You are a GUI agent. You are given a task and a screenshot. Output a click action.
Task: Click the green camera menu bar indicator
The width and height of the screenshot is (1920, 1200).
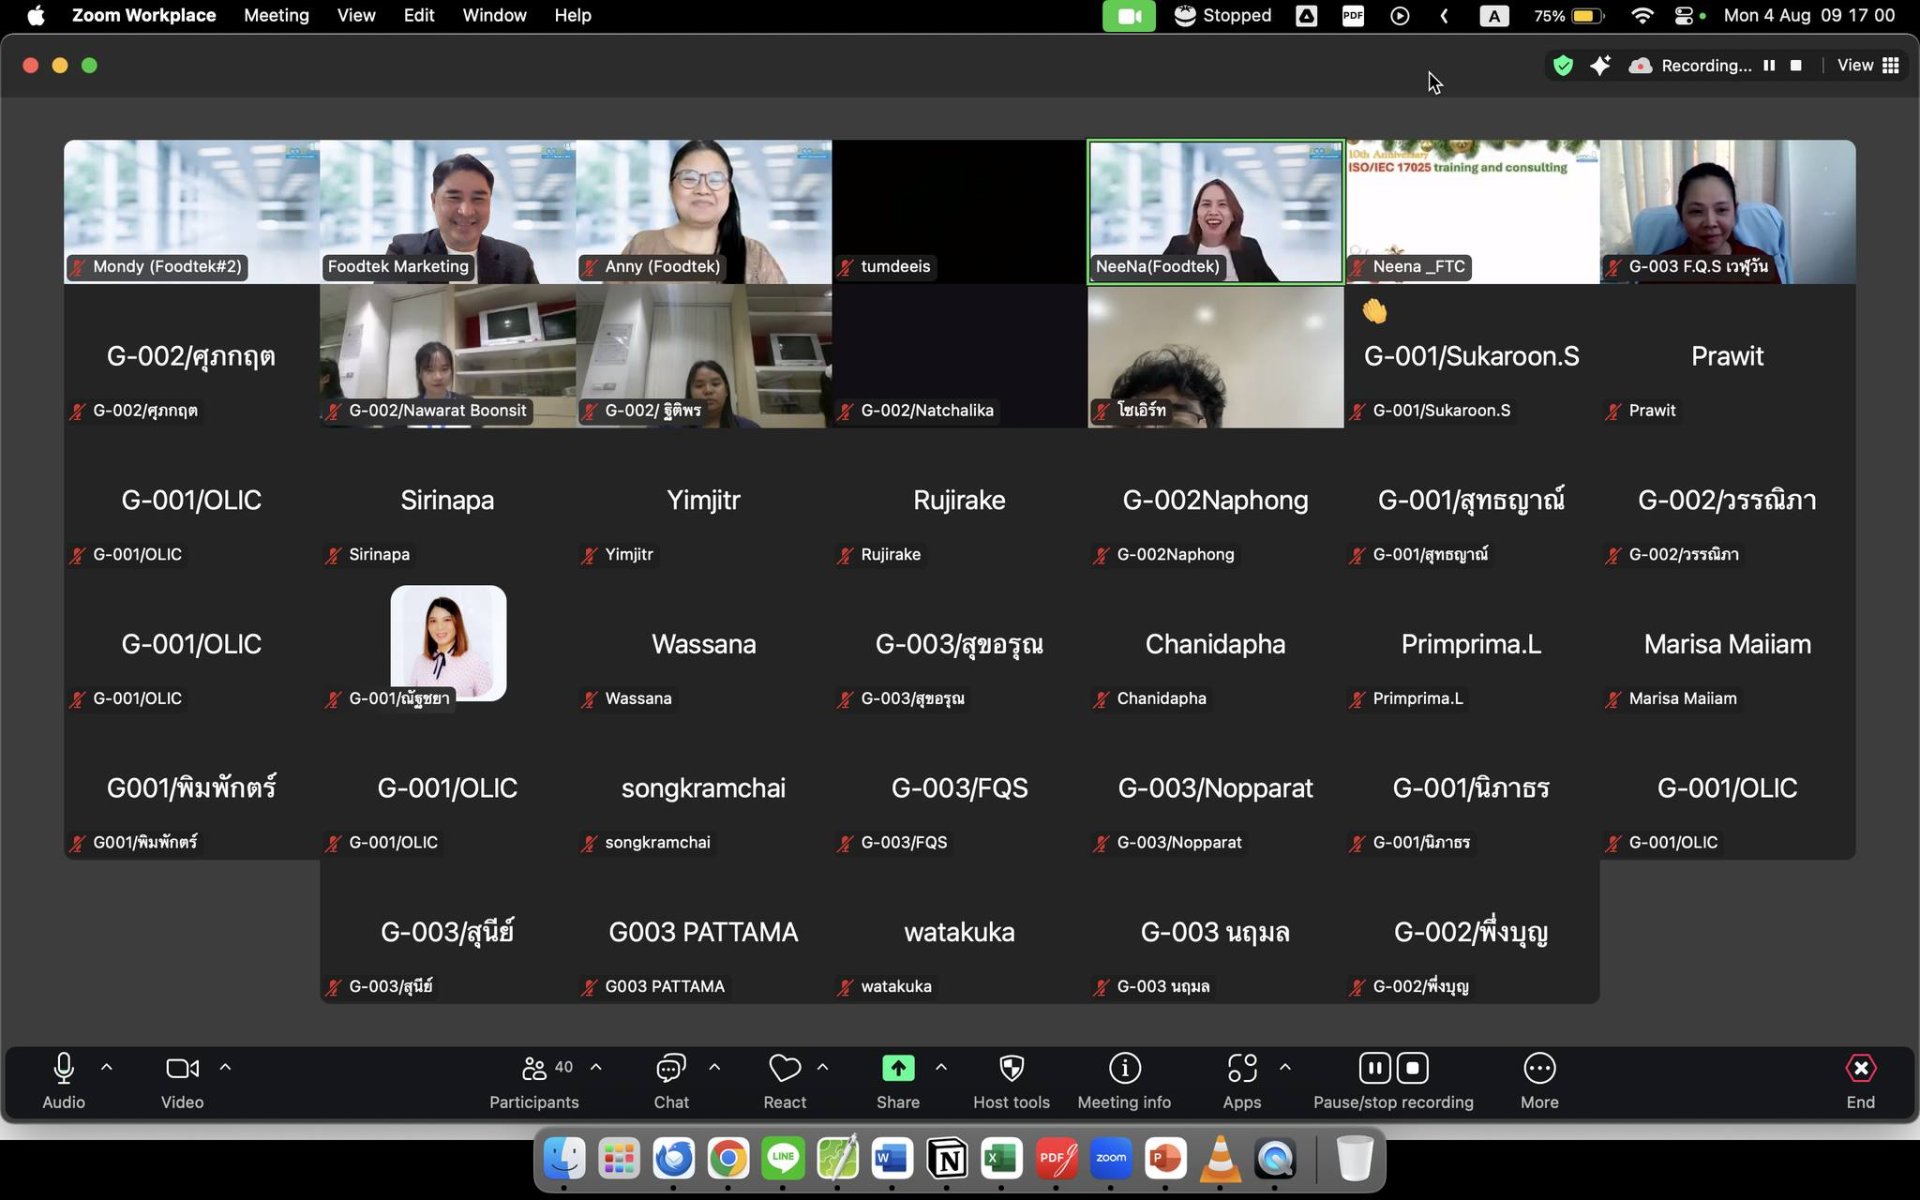(x=1129, y=16)
